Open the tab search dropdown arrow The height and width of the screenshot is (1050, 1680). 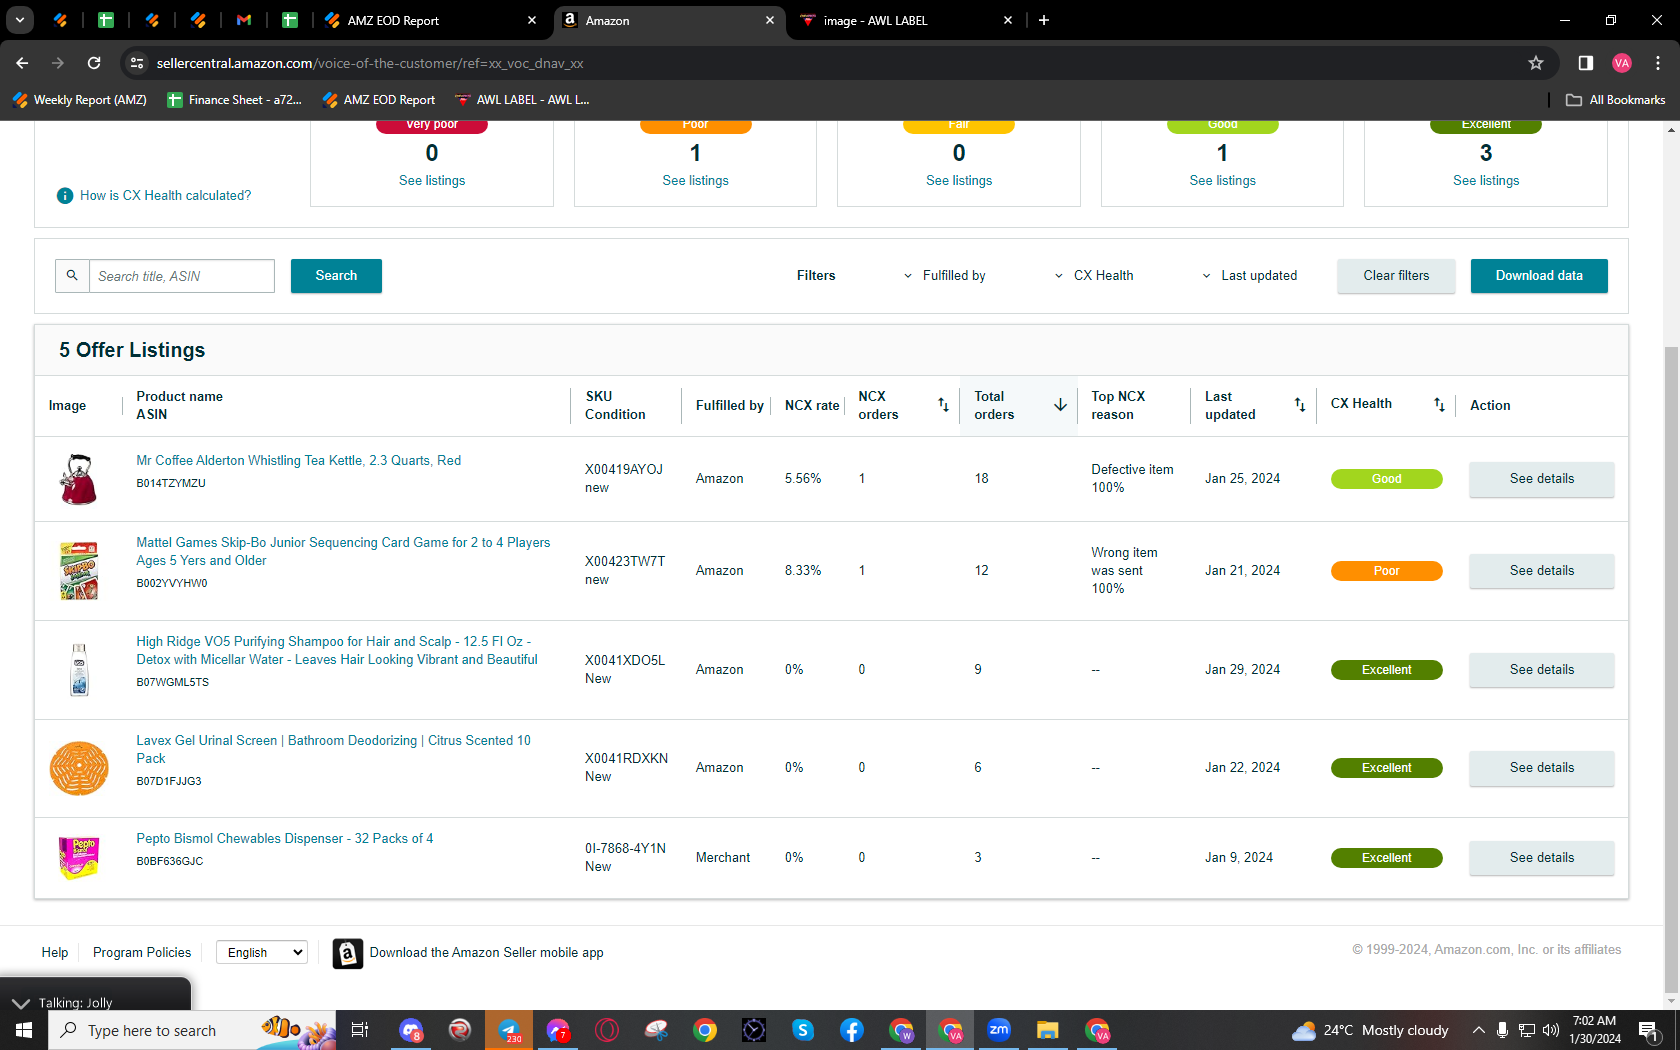(x=20, y=20)
